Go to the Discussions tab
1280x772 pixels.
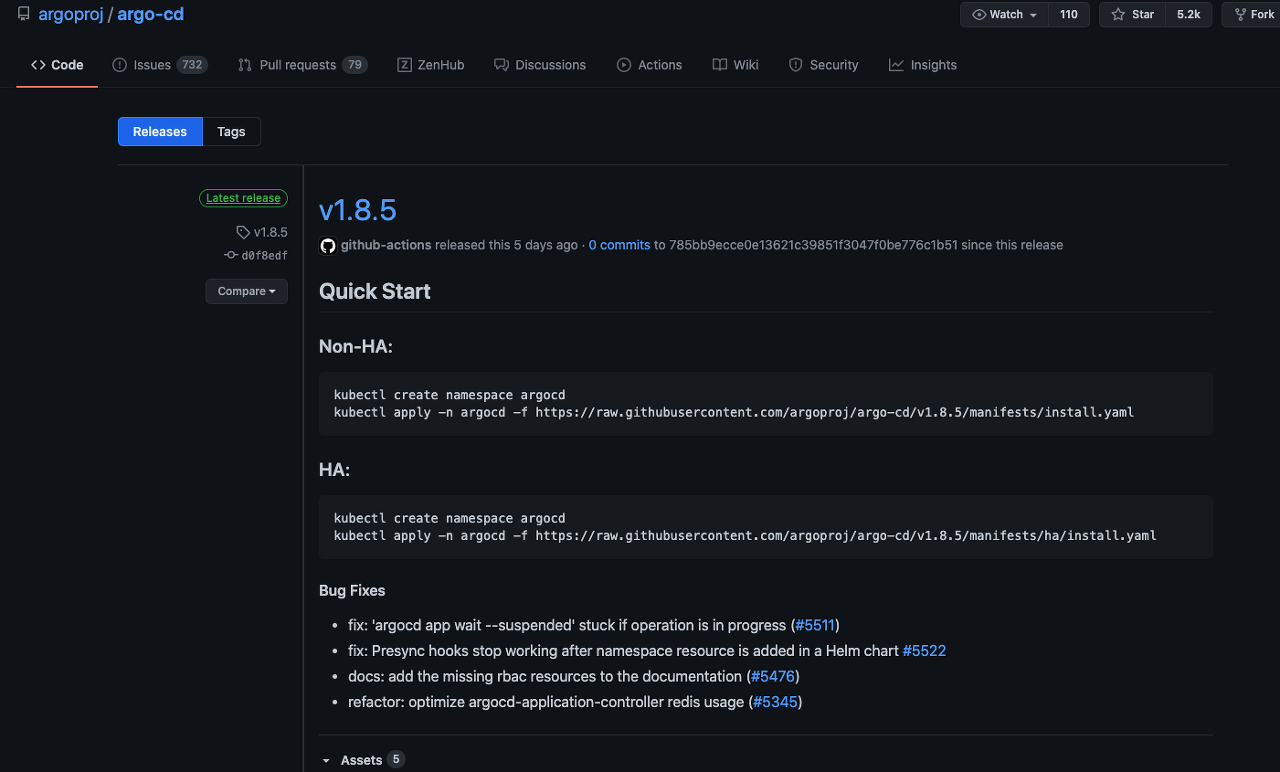tap(540, 65)
